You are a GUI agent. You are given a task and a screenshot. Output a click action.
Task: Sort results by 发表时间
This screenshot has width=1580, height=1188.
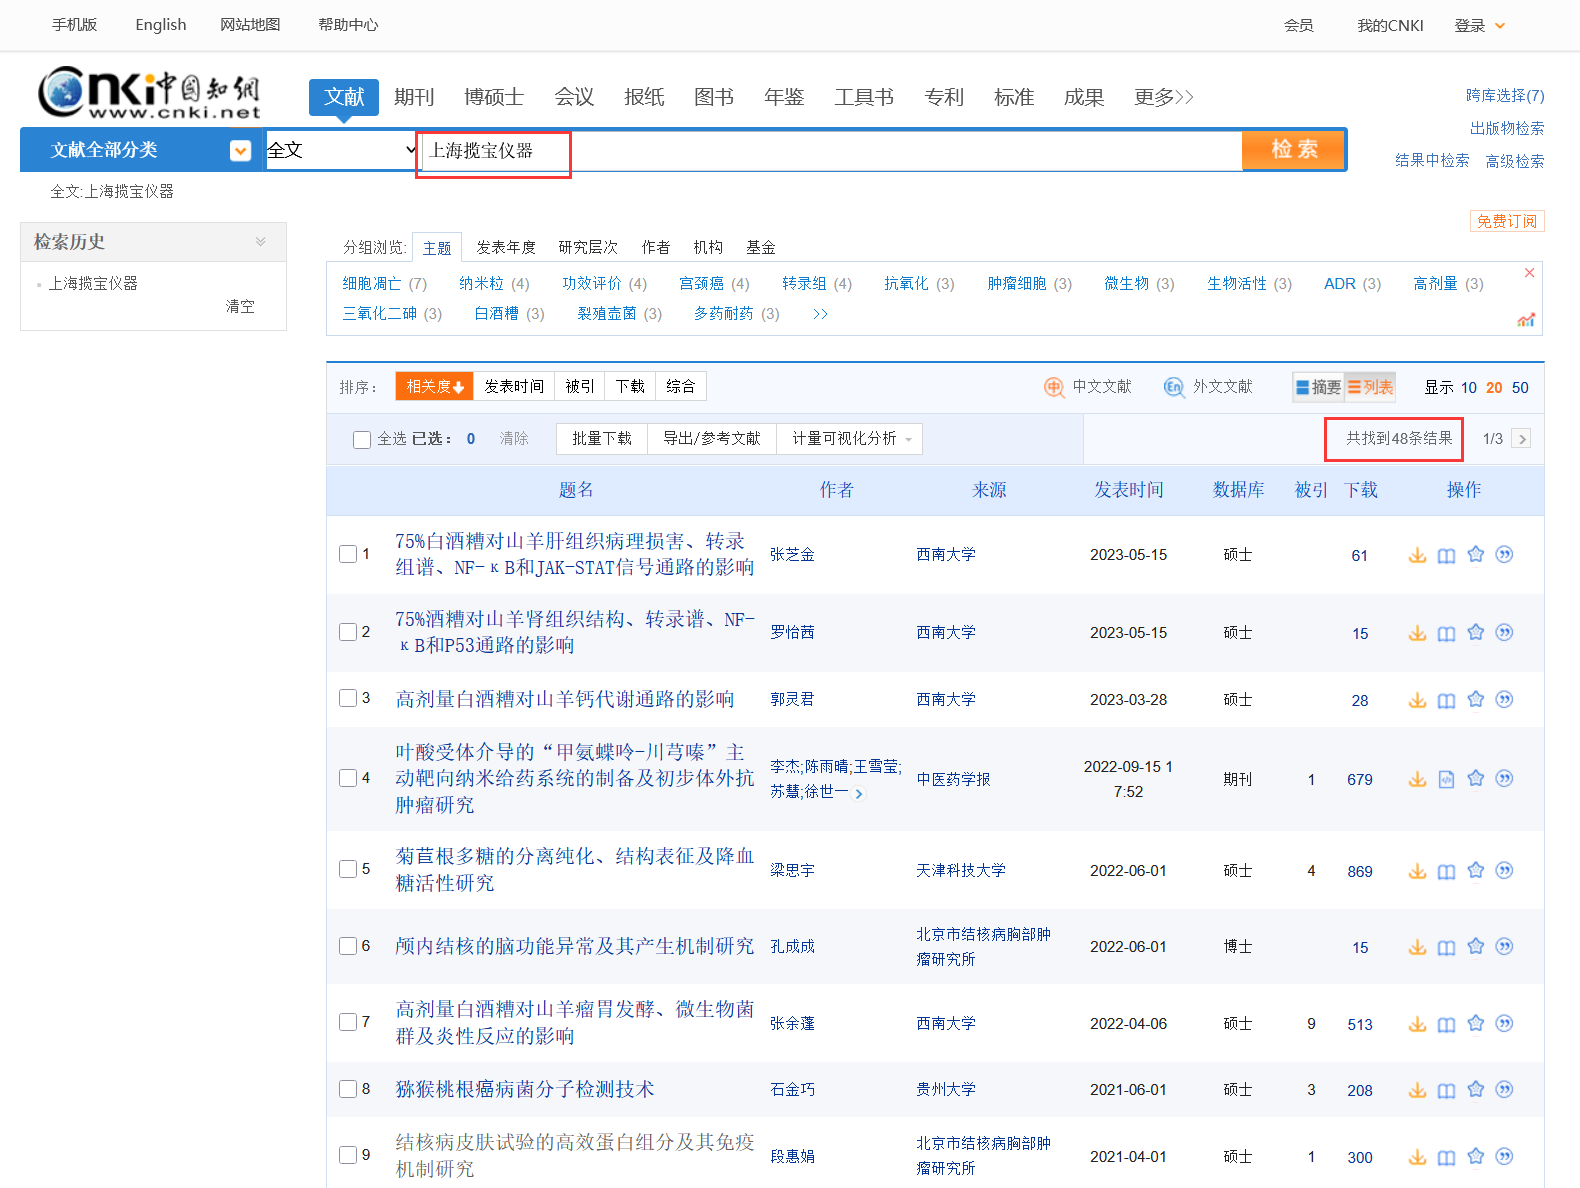pyautogui.click(x=514, y=387)
